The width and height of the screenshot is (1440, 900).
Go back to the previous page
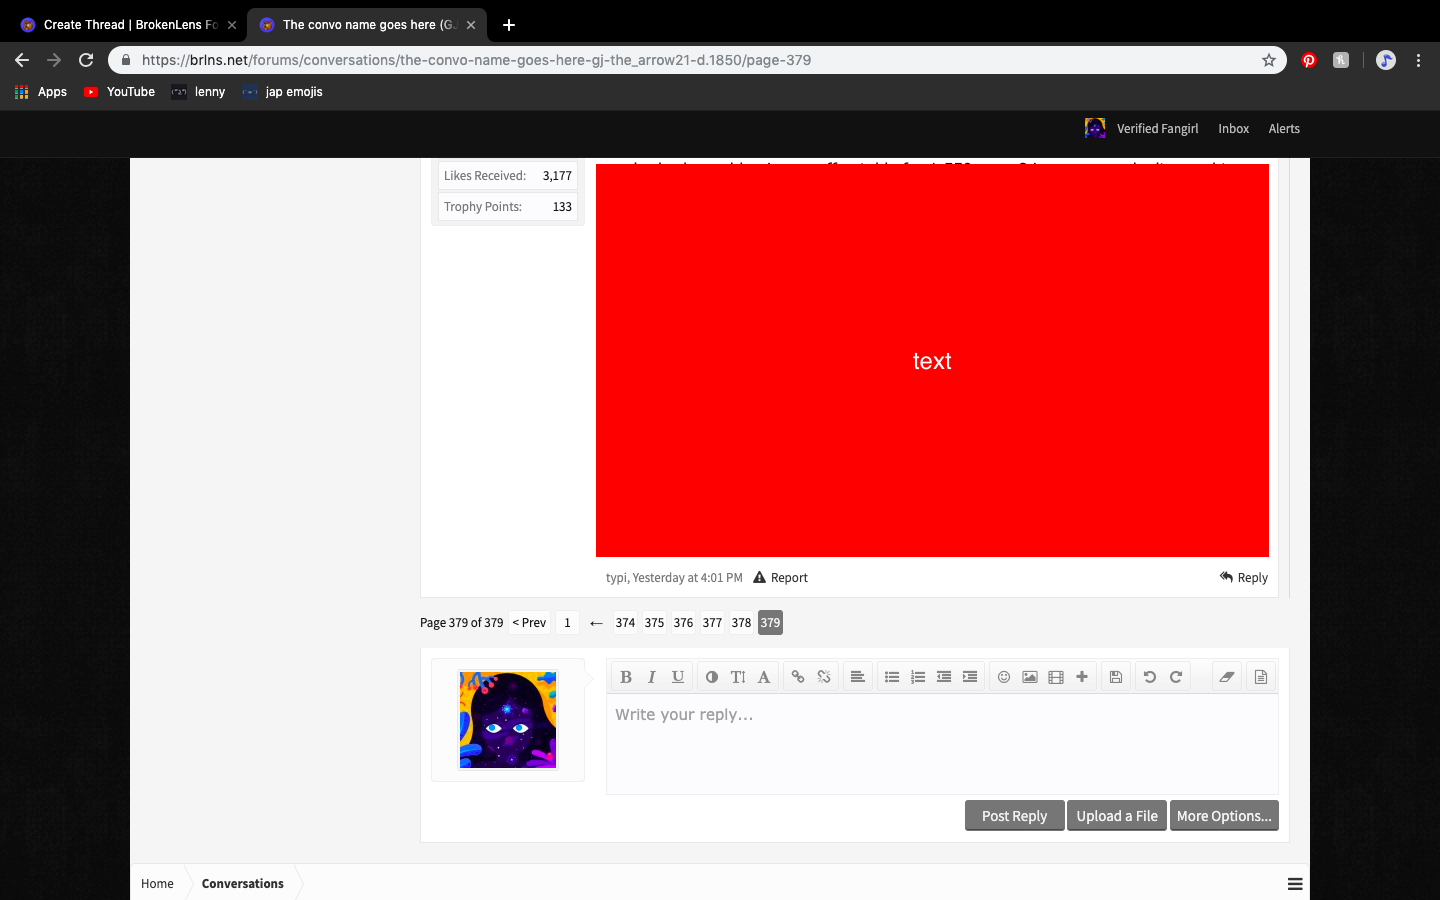point(22,60)
